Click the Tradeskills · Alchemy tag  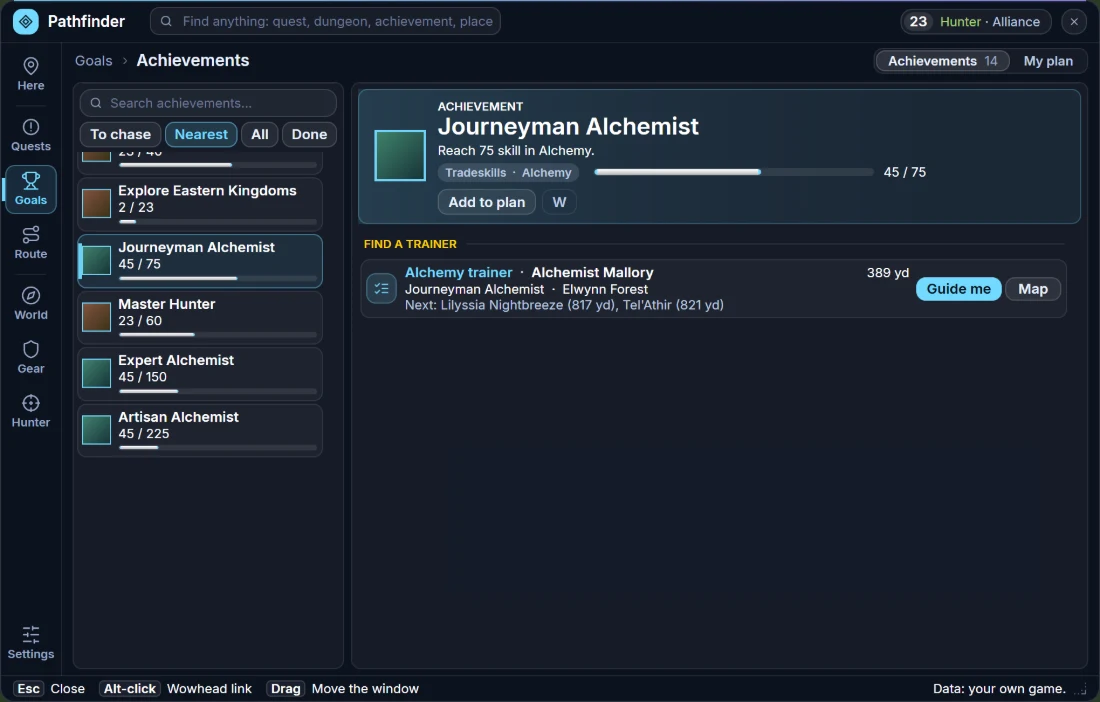[508, 173]
